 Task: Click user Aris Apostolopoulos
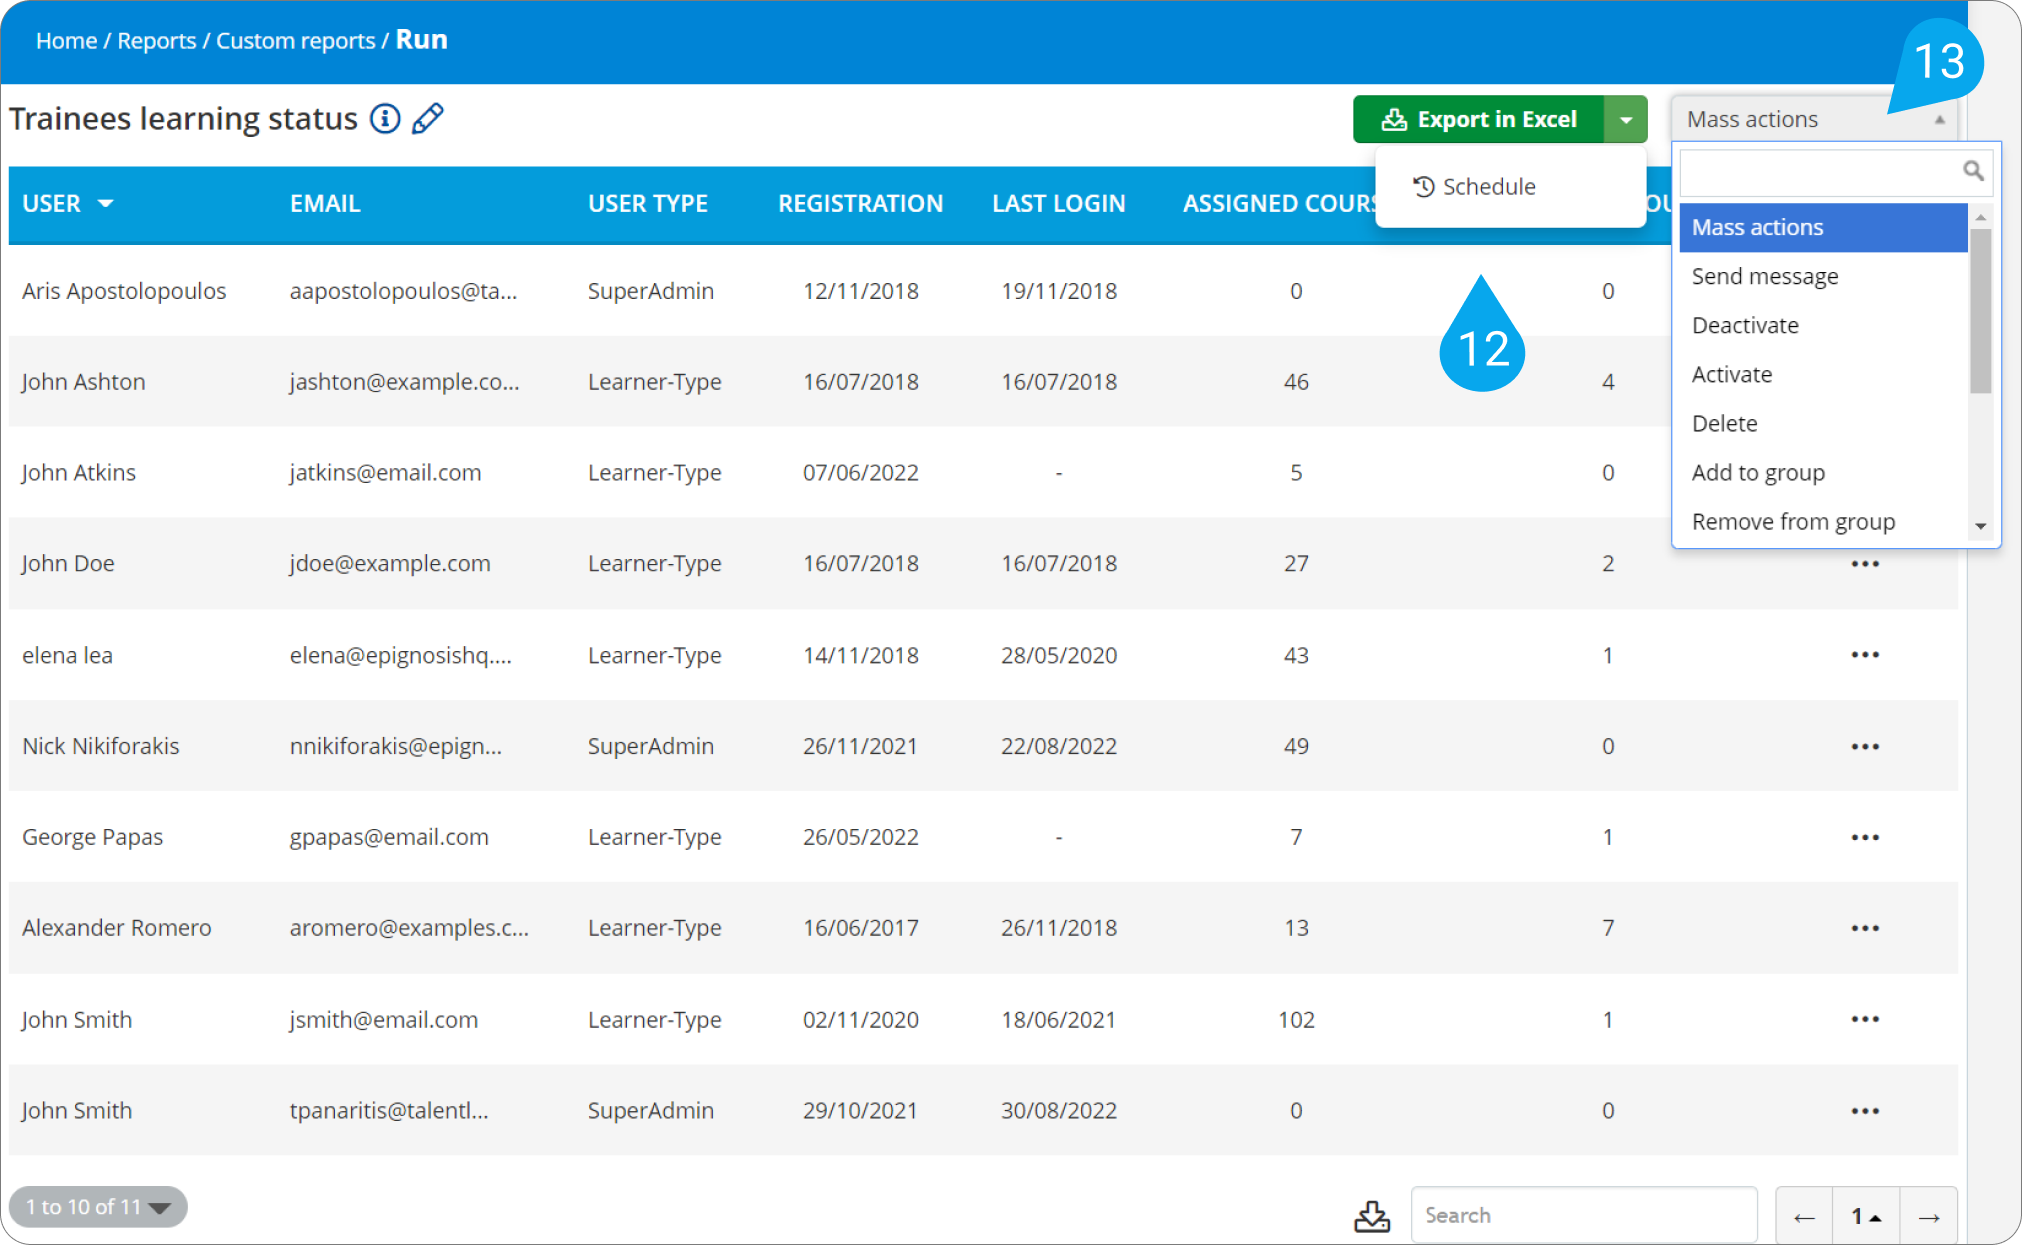point(124,291)
